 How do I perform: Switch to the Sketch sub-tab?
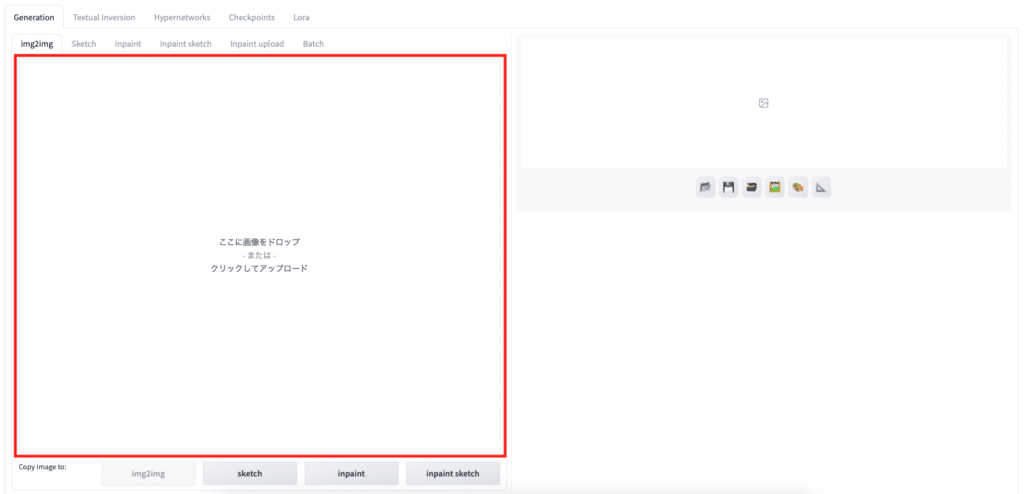(x=84, y=44)
